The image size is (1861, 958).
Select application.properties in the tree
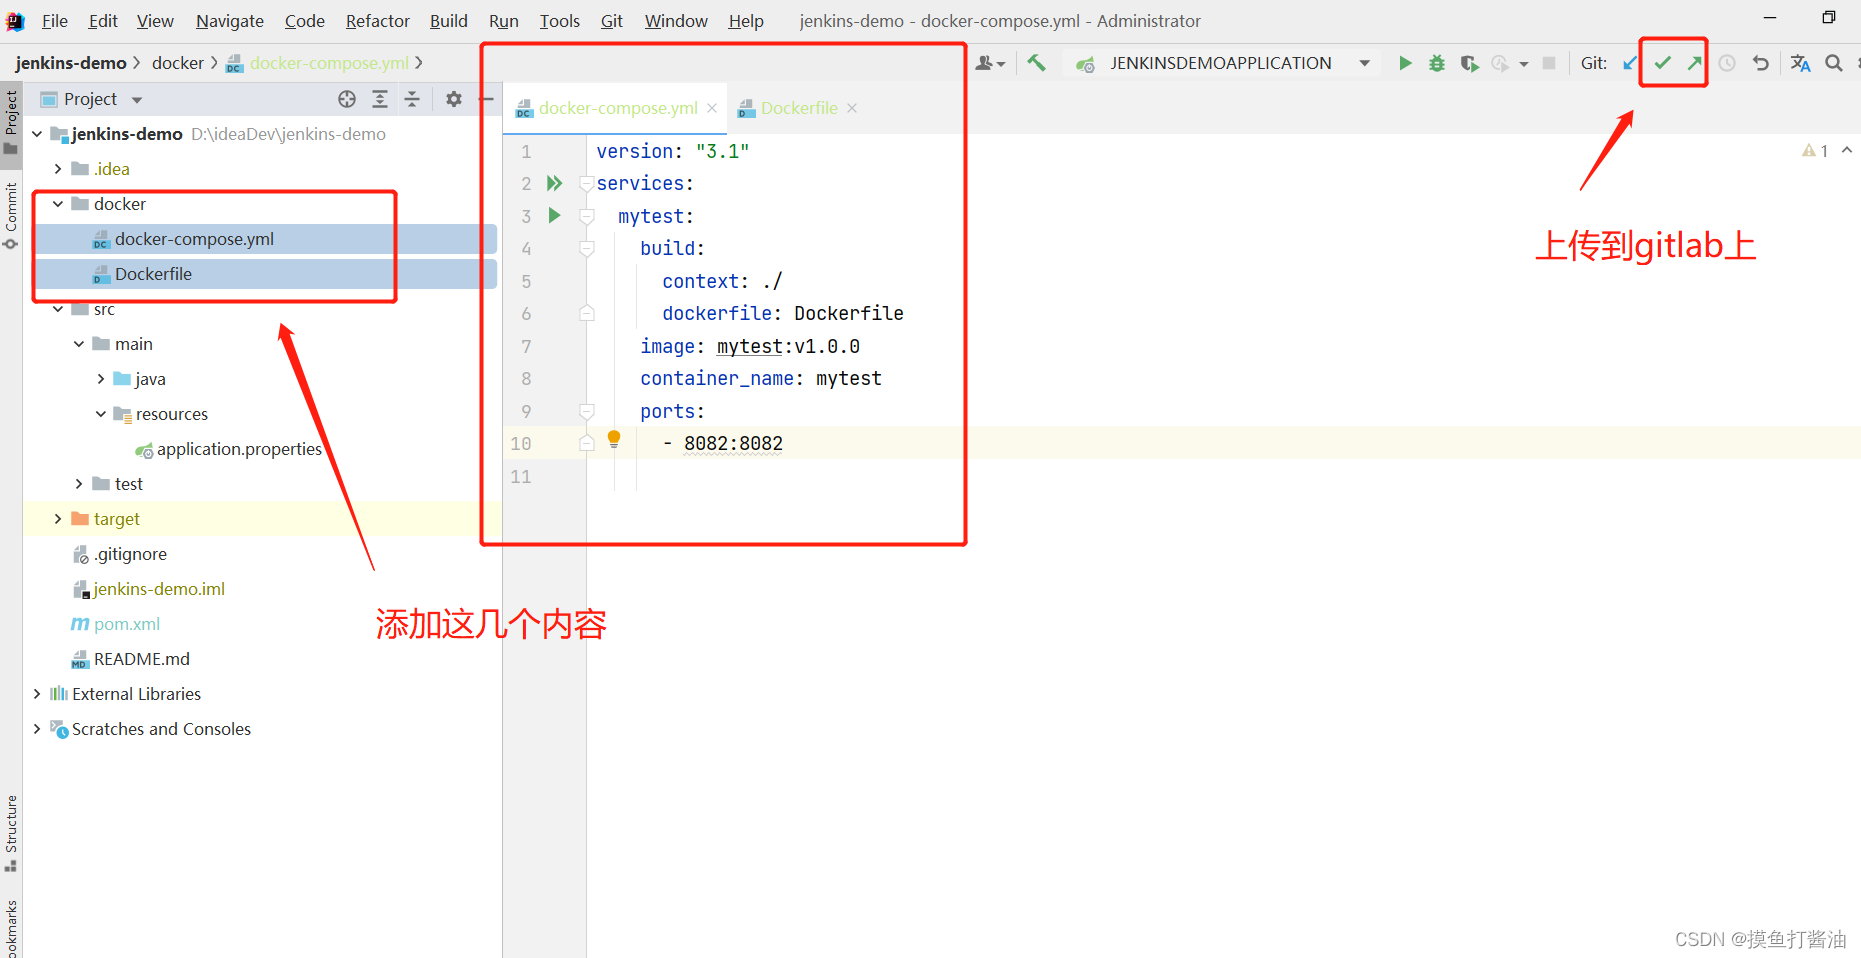tap(239, 449)
